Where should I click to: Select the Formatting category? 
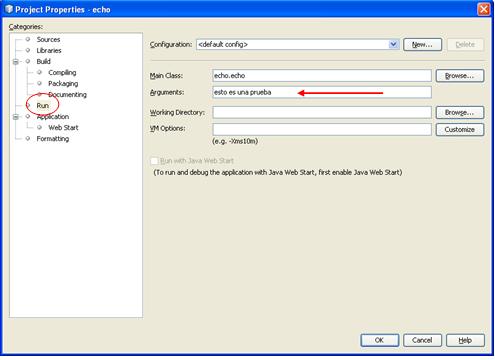pyautogui.click(x=53, y=138)
